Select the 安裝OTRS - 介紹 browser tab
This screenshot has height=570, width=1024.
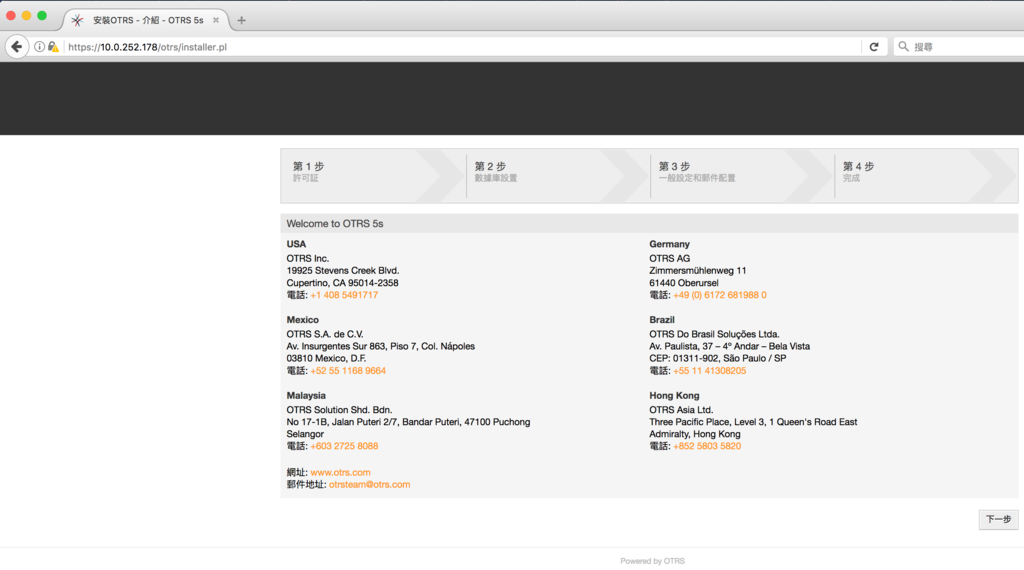click(147, 20)
